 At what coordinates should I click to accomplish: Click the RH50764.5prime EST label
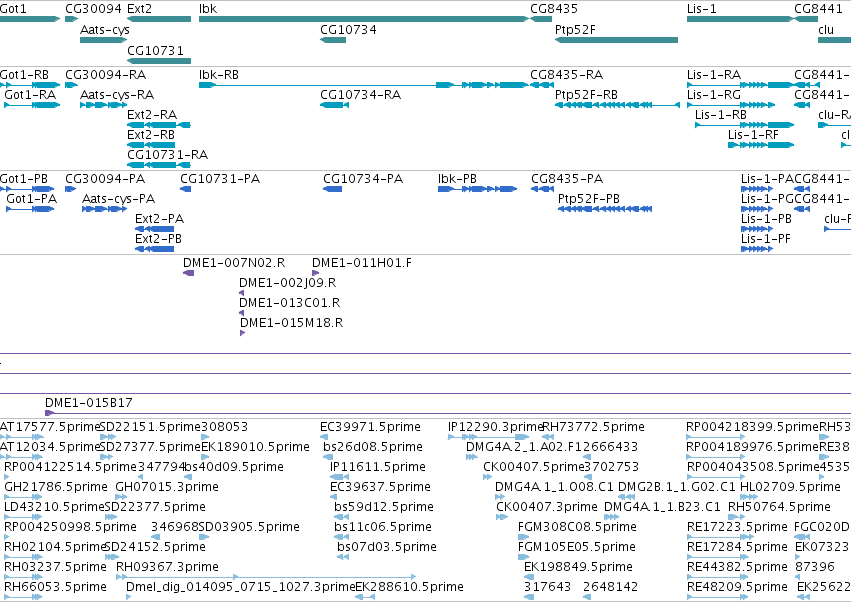click(x=779, y=506)
